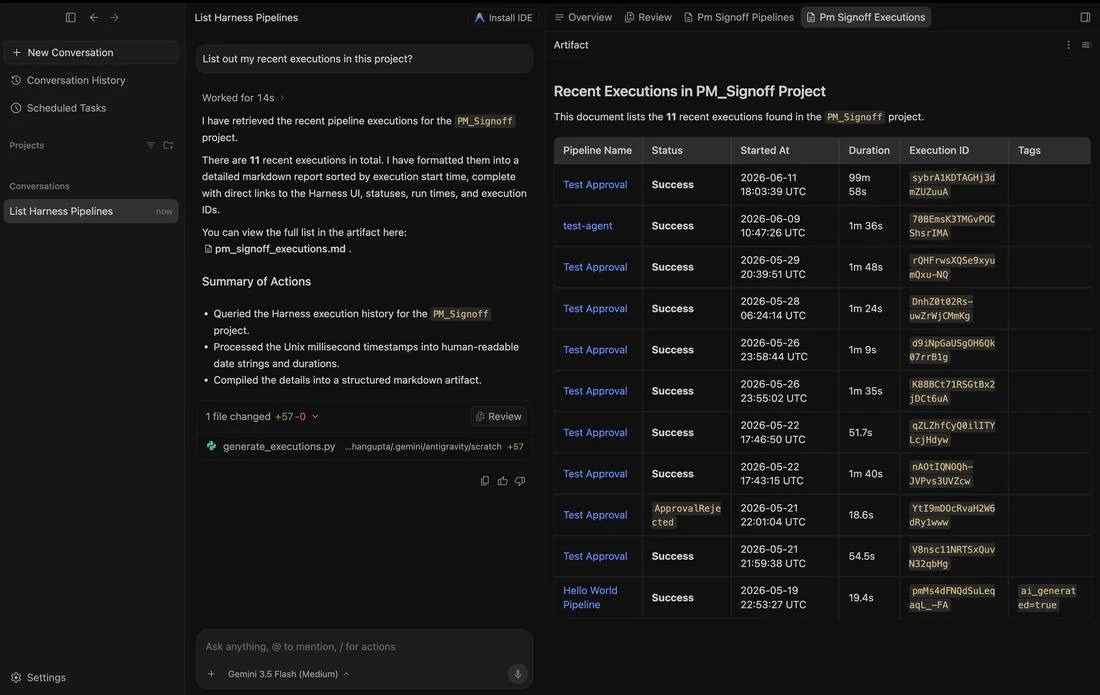Click the Install IDE button

click(503, 18)
